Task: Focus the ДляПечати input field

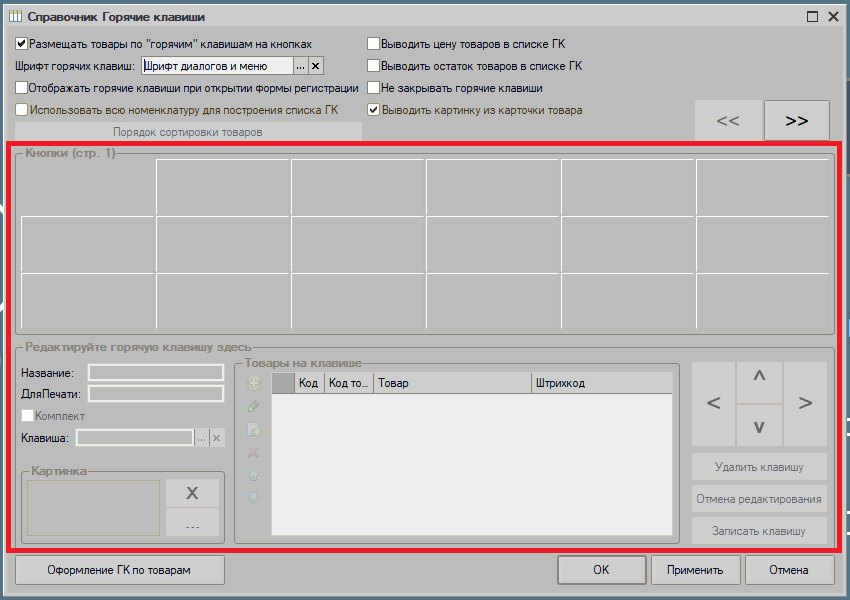Action: 156,394
